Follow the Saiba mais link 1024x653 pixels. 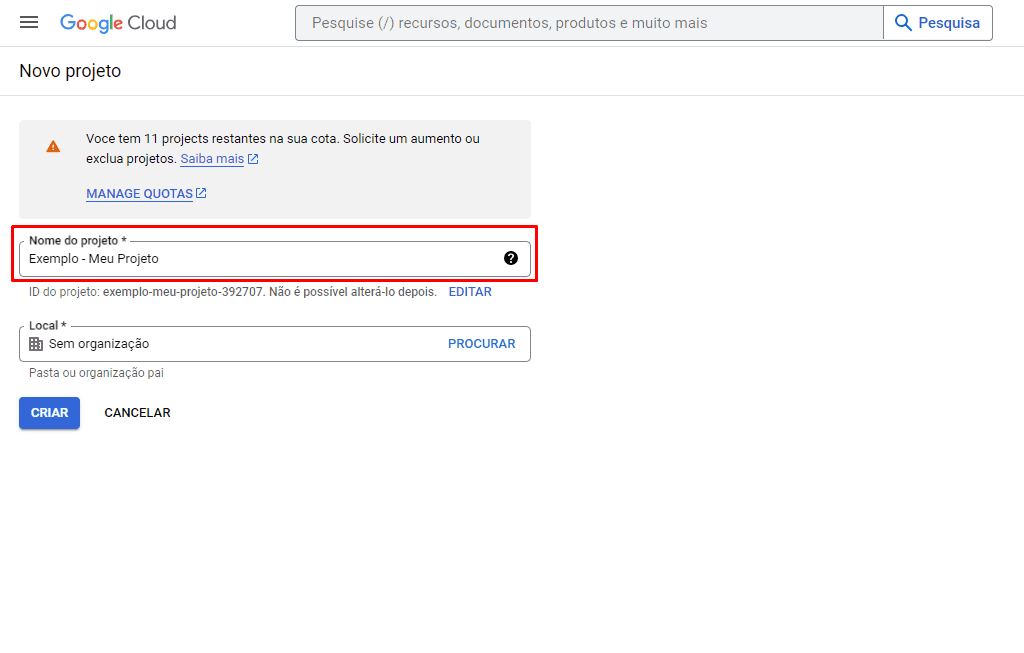pyautogui.click(x=212, y=159)
